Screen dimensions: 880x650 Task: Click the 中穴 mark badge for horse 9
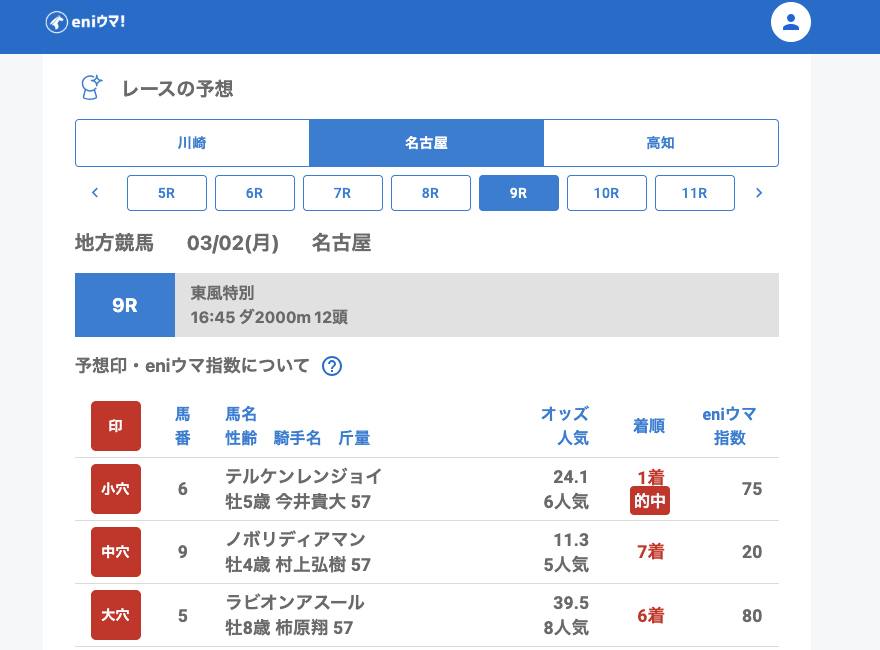[116, 552]
